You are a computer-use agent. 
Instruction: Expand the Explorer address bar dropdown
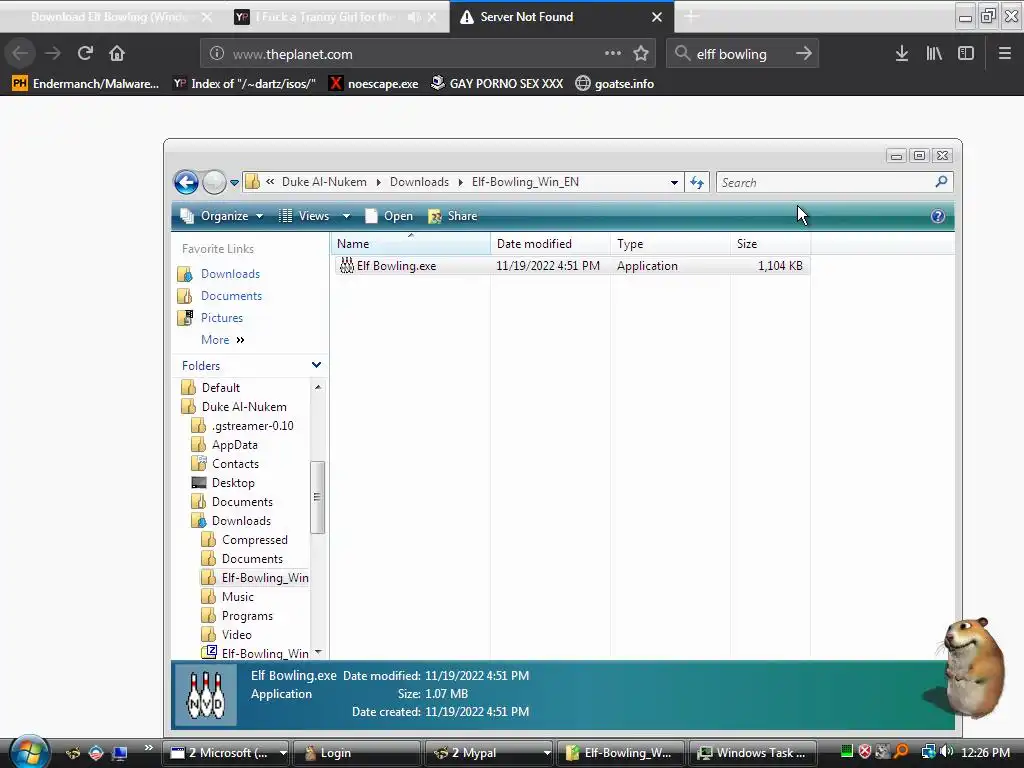tap(674, 182)
